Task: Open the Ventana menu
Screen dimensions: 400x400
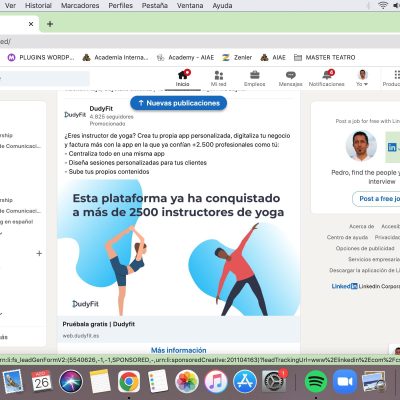Action: click(190, 6)
